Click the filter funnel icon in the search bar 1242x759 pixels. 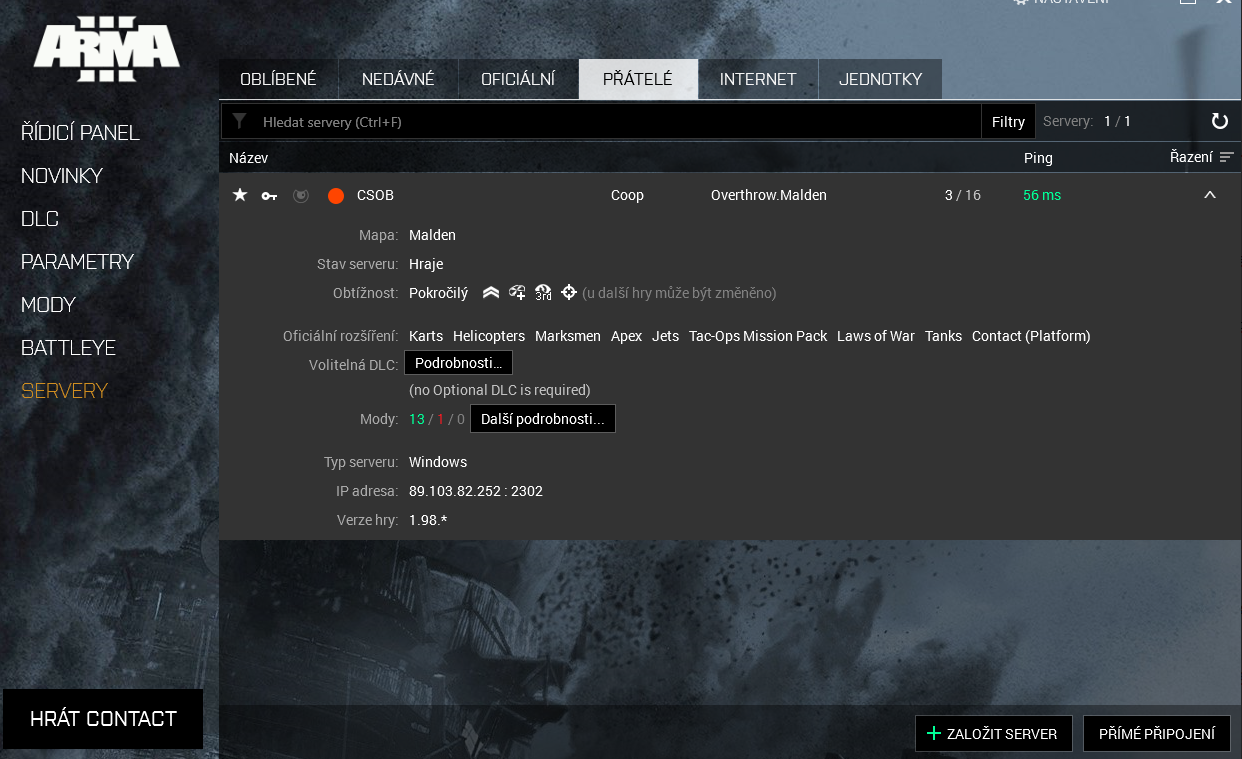pyautogui.click(x=240, y=121)
